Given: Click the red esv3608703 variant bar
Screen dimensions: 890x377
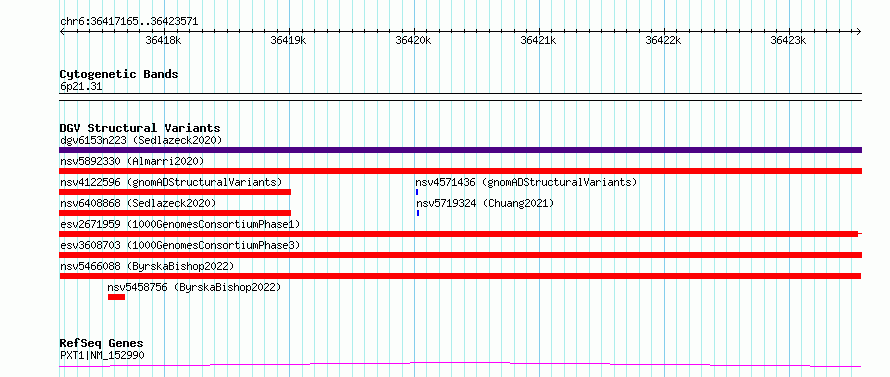Looking at the screenshot, I should coord(460,255).
